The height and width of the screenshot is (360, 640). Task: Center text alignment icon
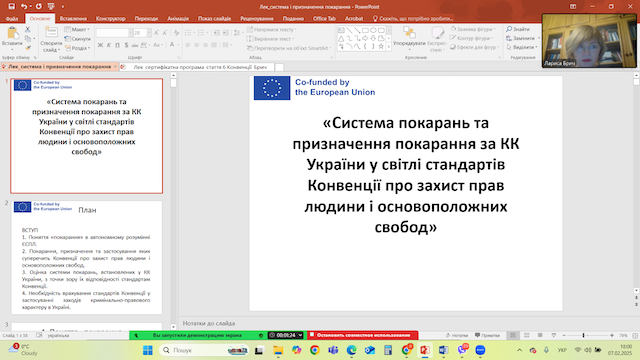coord(196,45)
